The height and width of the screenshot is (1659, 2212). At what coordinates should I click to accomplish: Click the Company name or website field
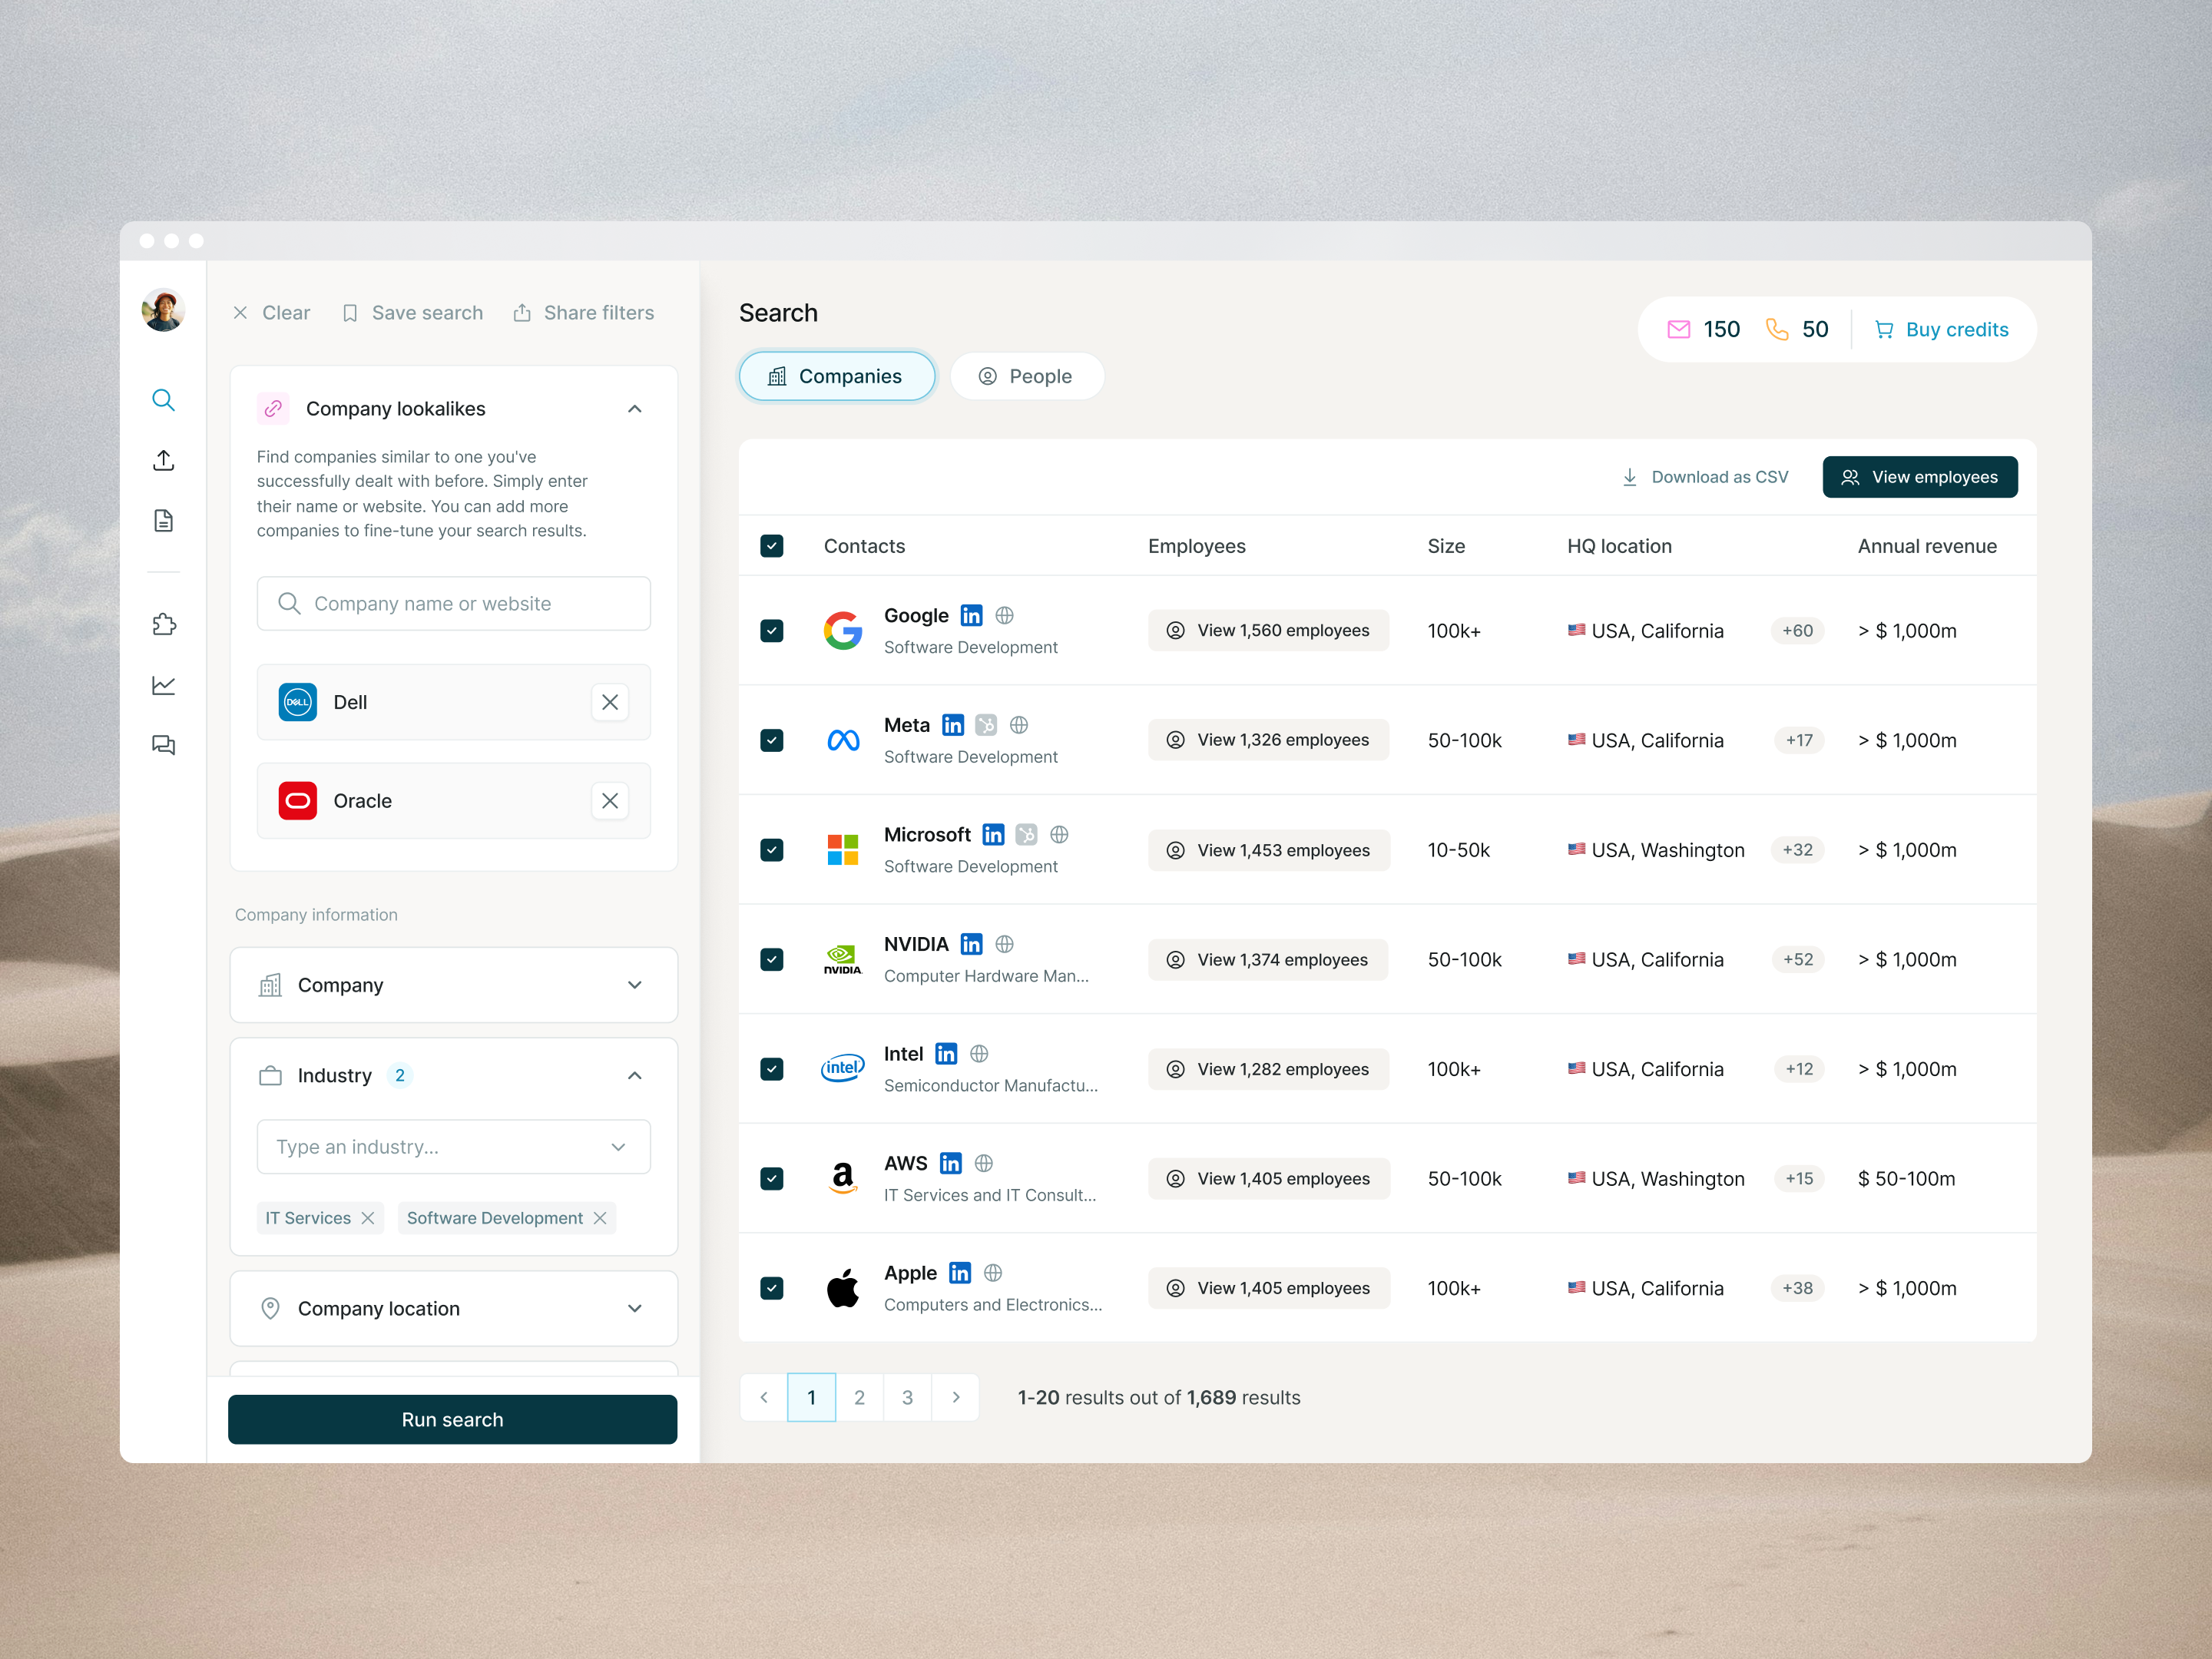click(453, 603)
